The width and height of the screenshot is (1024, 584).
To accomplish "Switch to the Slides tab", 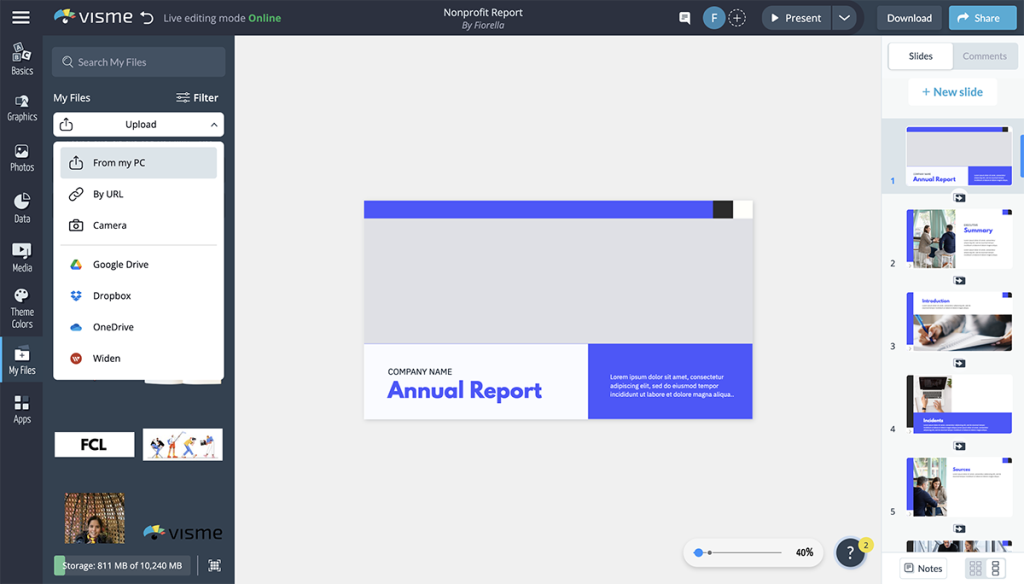I will (920, 56).
